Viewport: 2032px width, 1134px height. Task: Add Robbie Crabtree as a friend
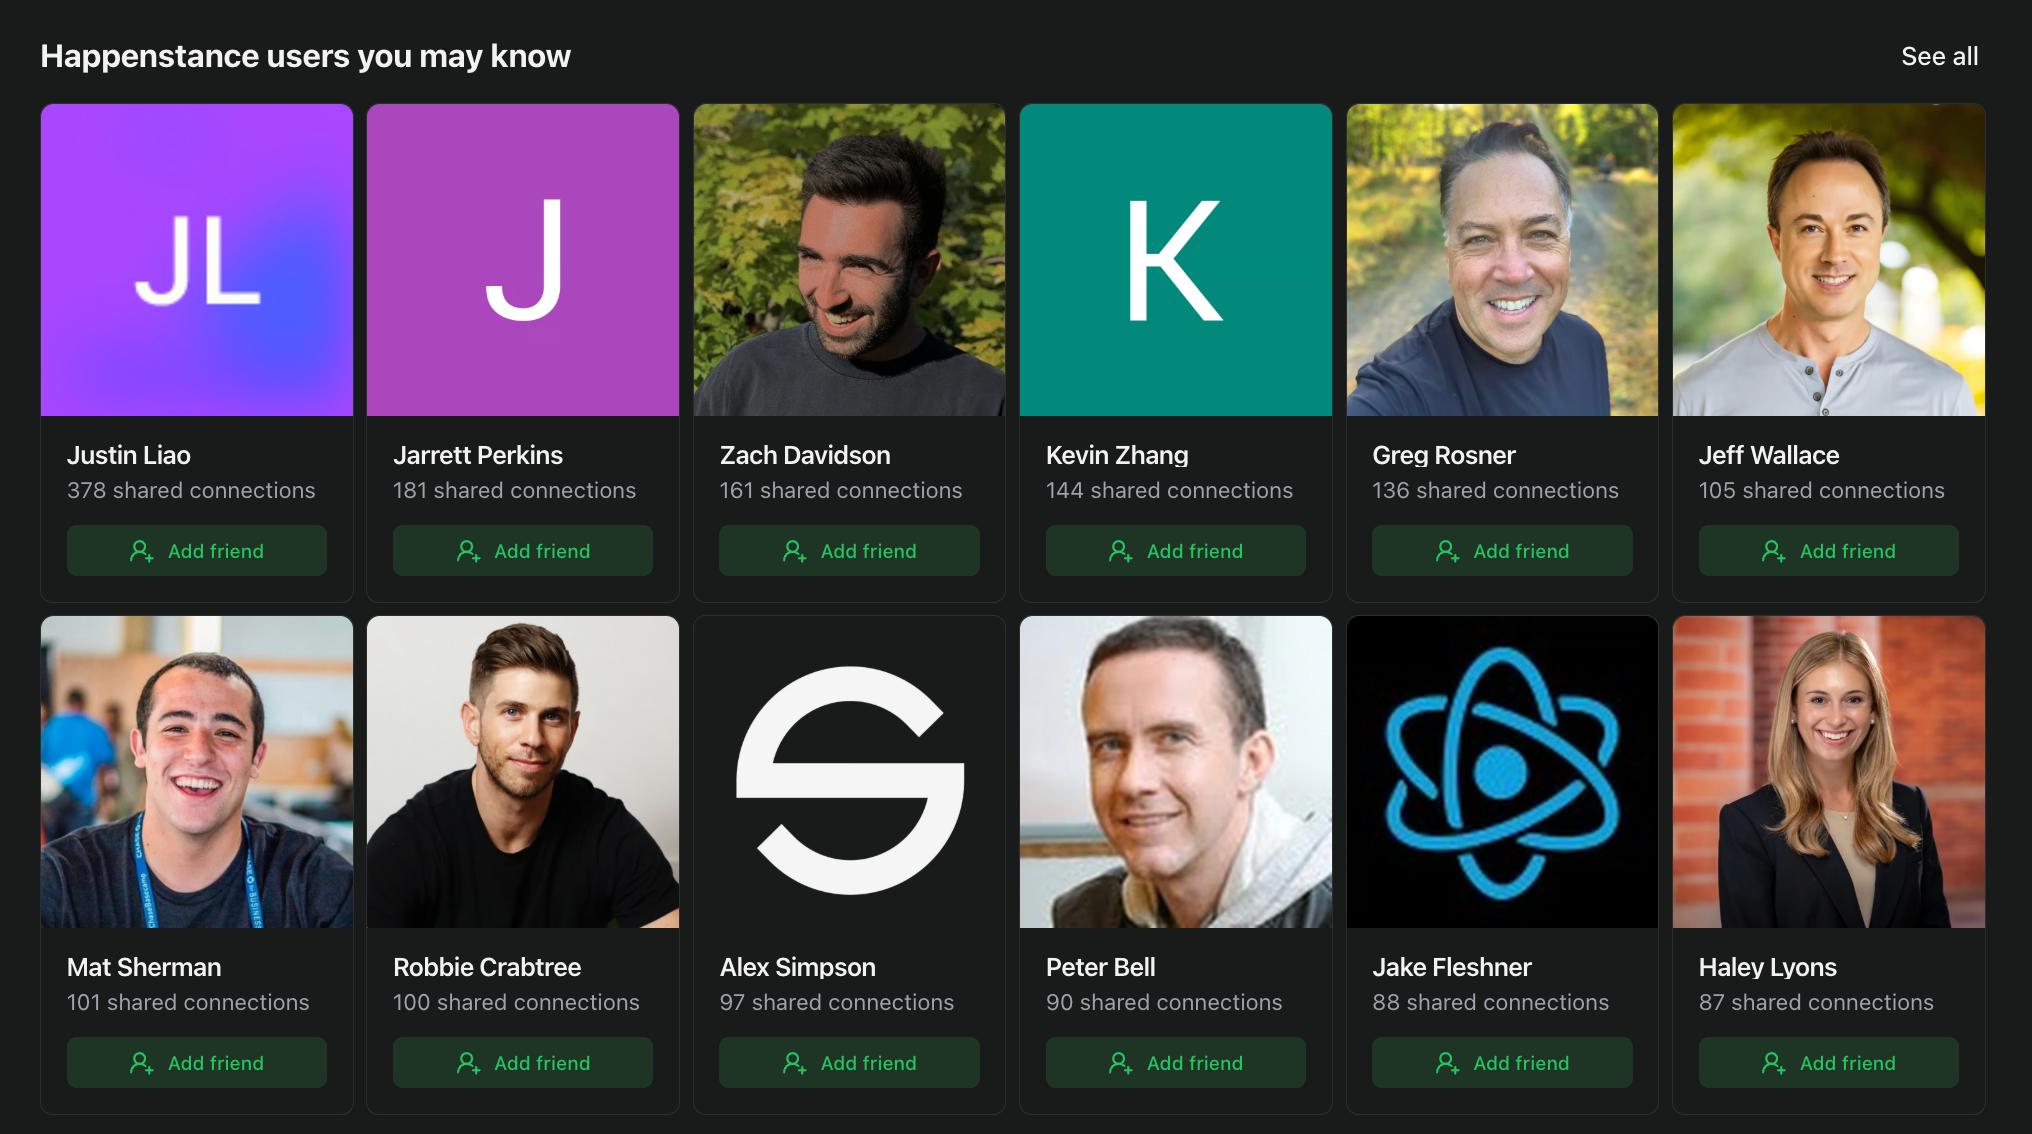coord(523,1062)
